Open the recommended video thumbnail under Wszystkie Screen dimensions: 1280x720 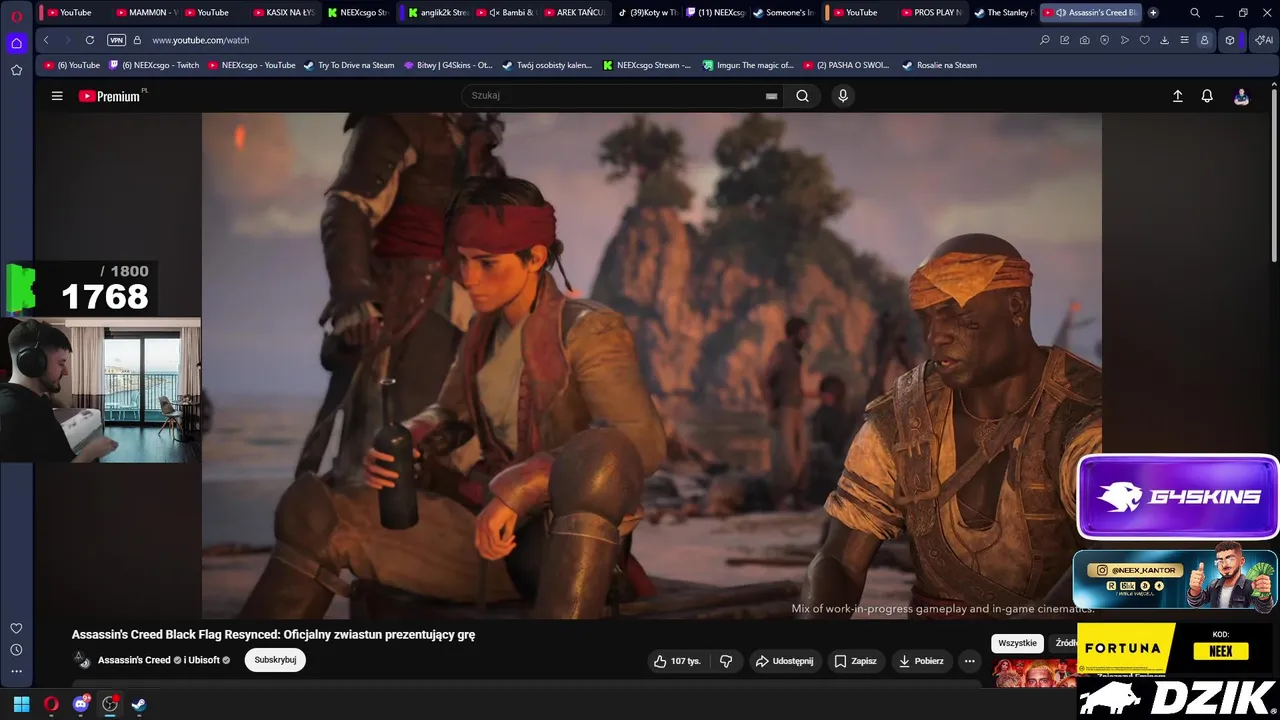pos(1034,673)
